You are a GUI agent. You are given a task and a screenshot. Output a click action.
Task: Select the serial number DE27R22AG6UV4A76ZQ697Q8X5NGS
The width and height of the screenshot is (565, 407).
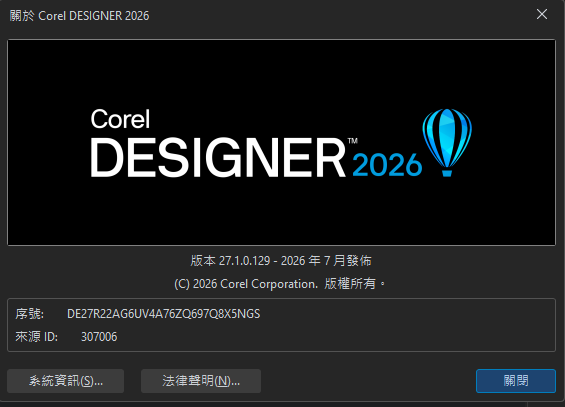tap(164, 314)
